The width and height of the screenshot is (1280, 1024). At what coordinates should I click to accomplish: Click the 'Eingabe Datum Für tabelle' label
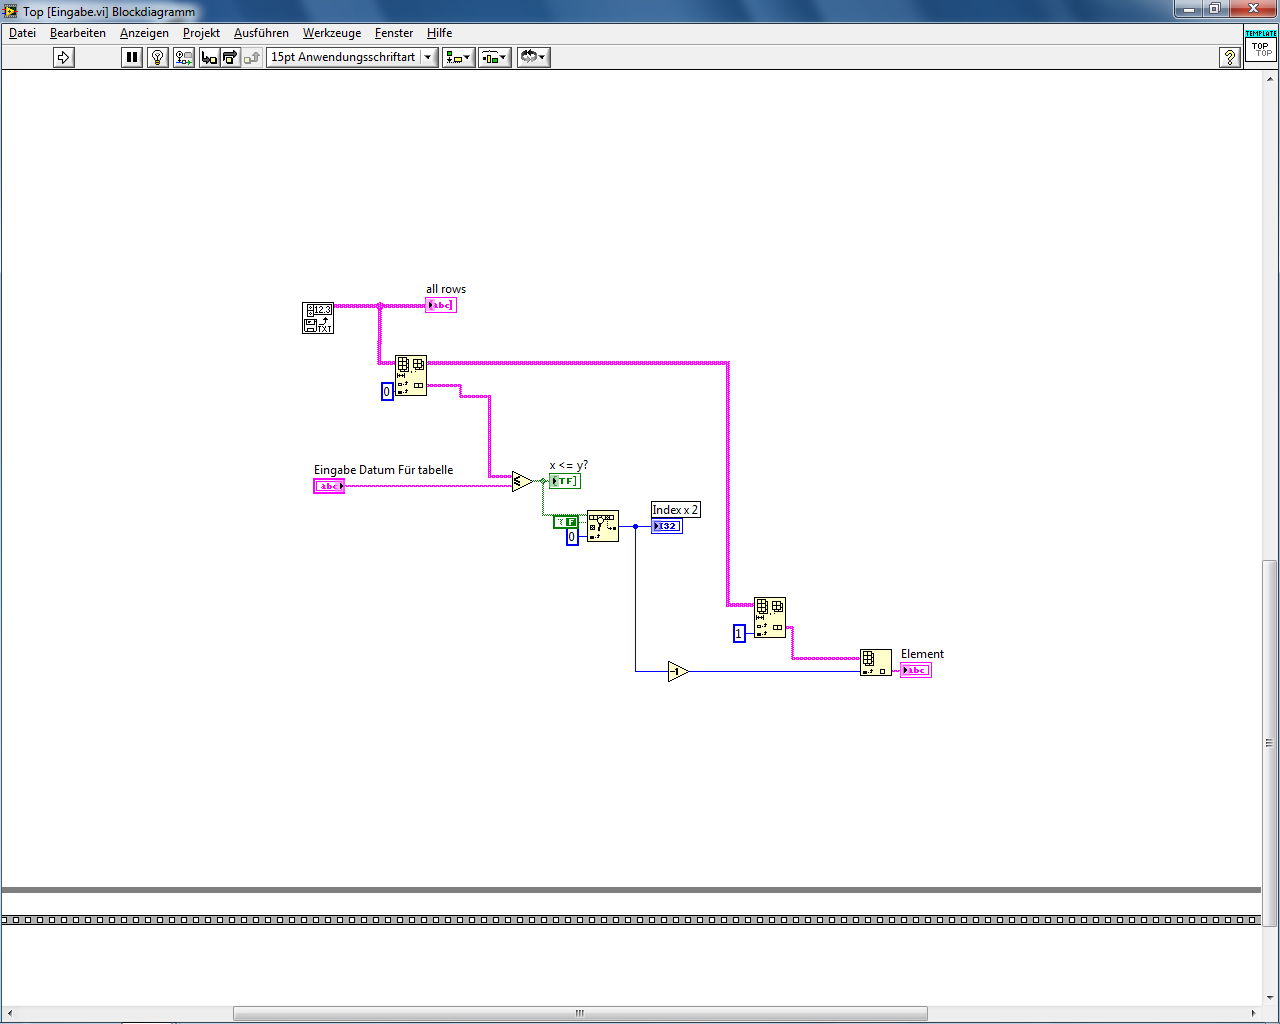tap(384, 470)
